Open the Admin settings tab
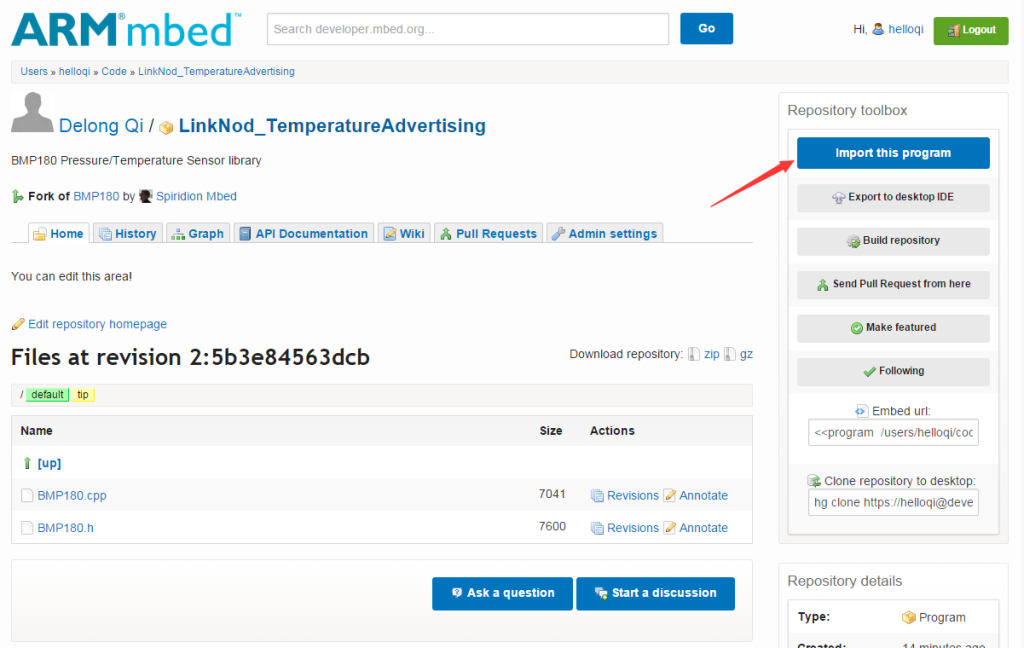Image resolution: width=1024 pixels, height=648 pixels. (605, 233)
